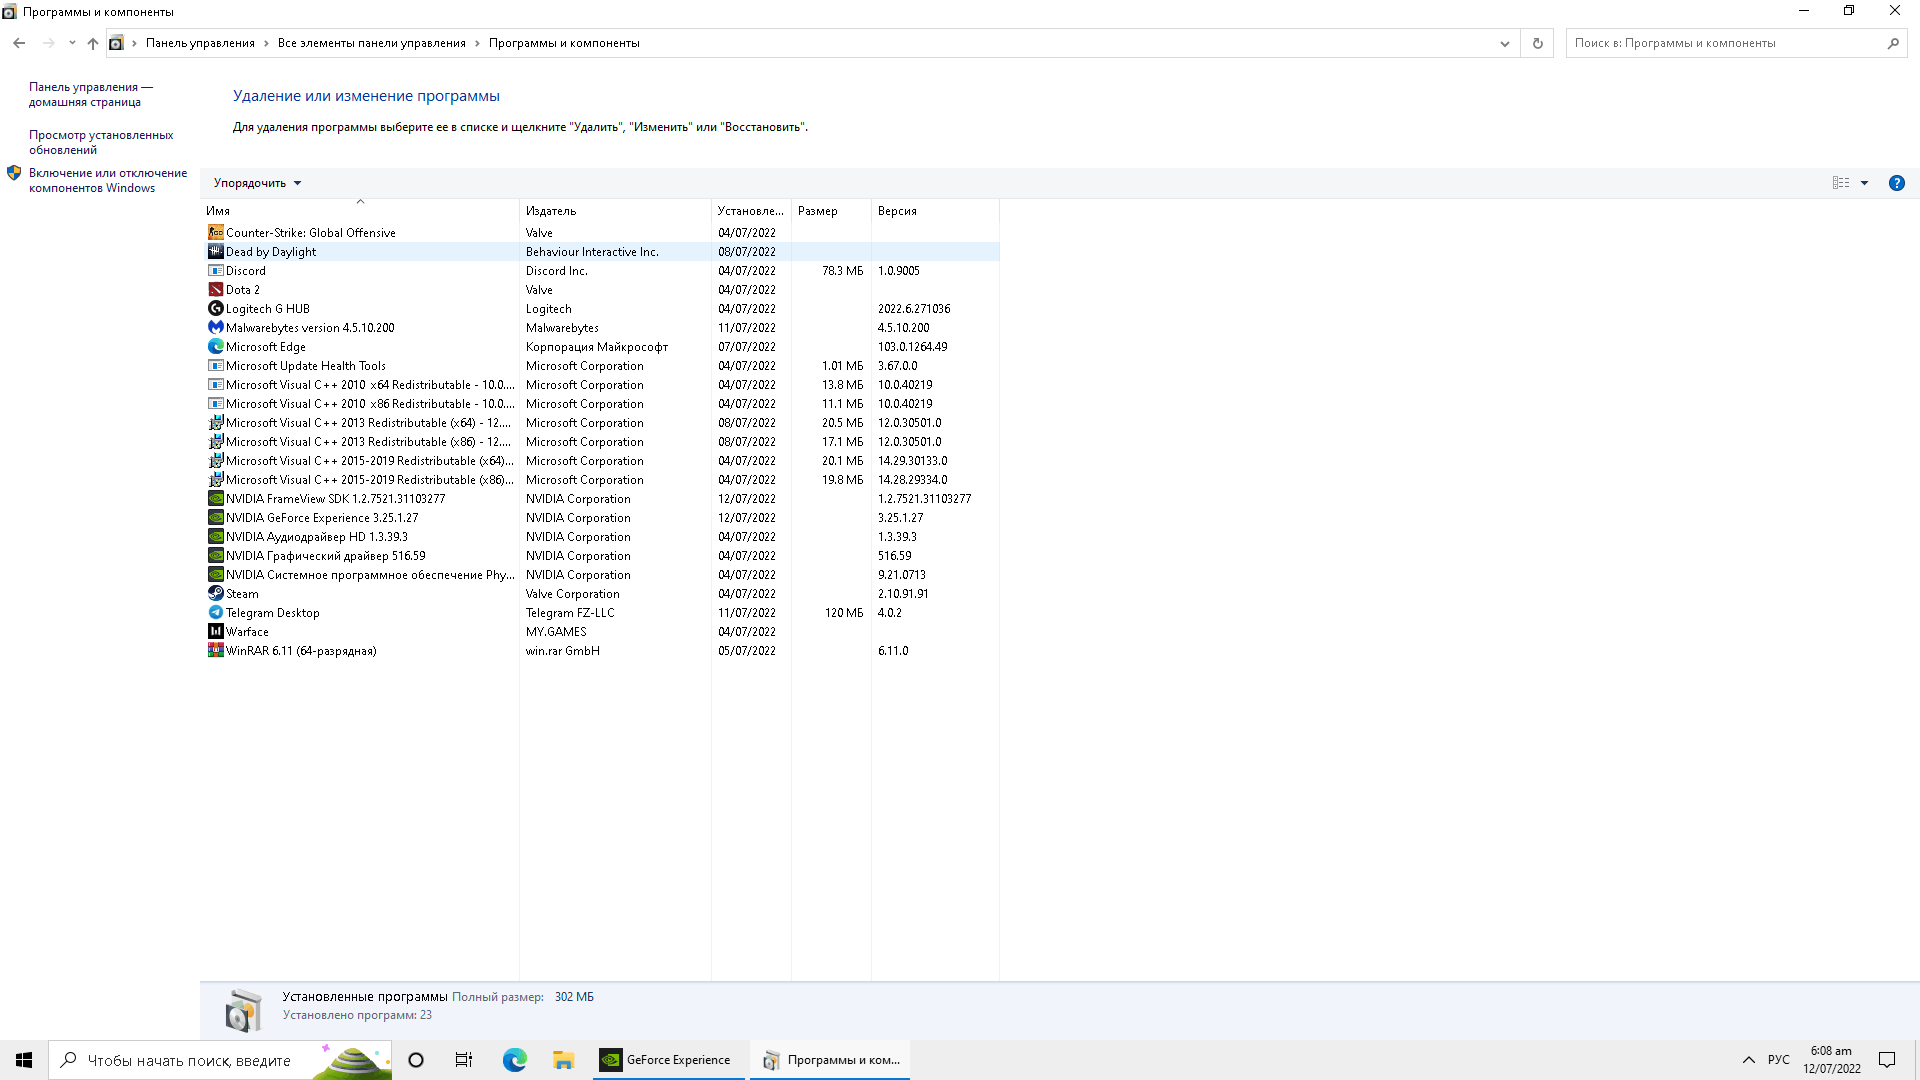Switch the РУС input language indicator

(1778, 1060)
